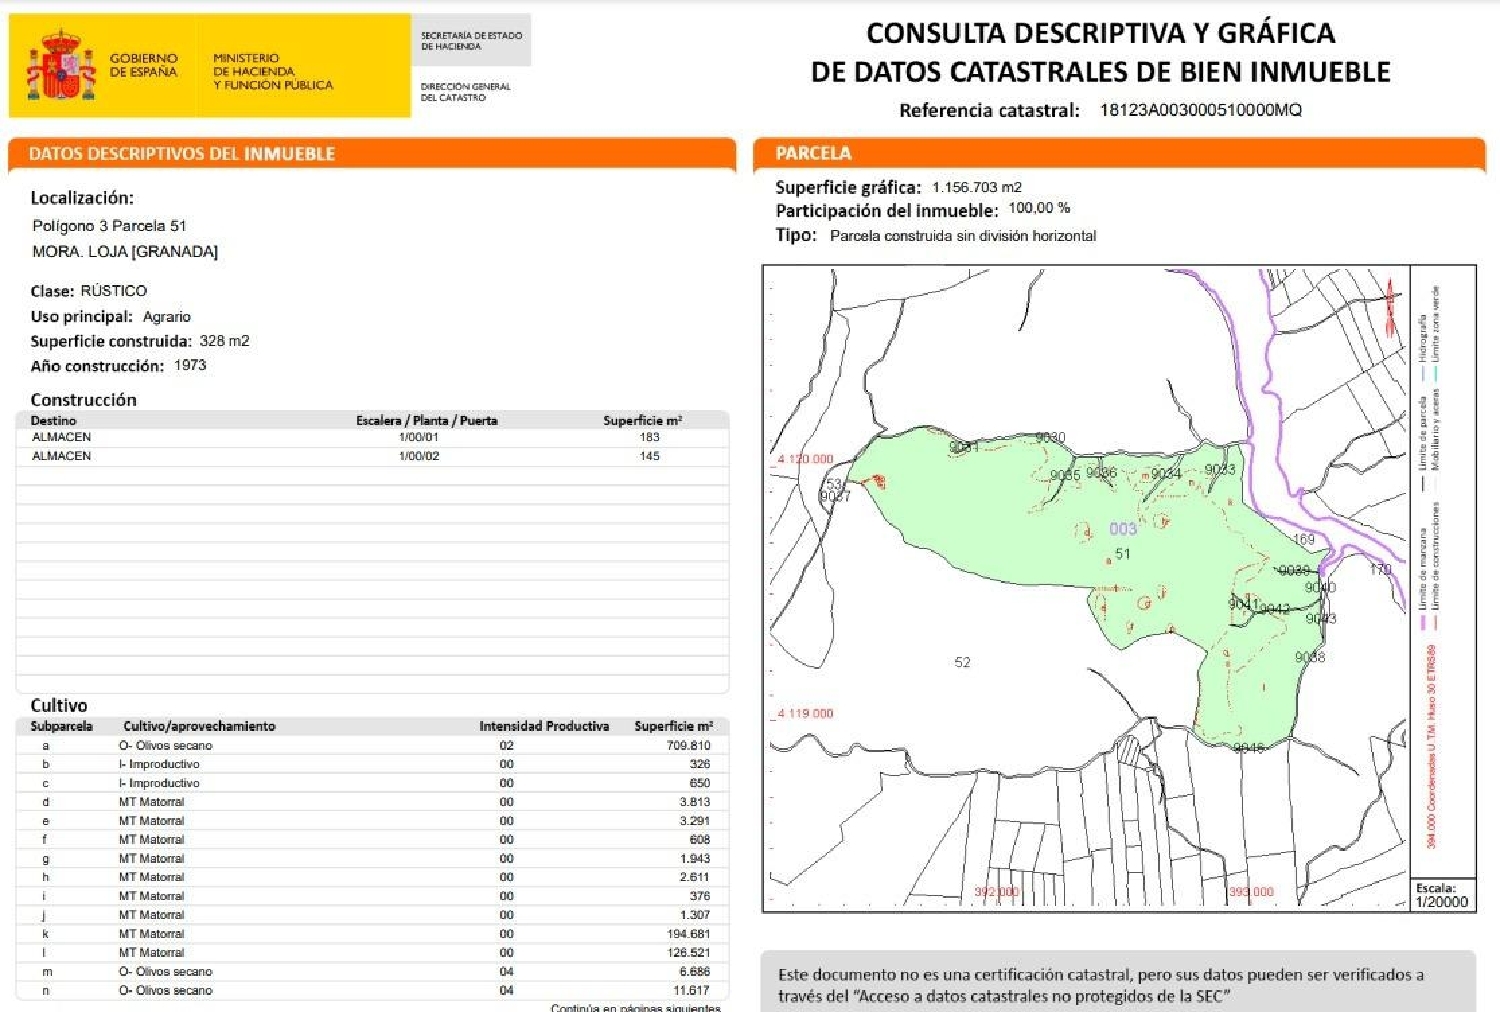Click the 'Acceso a datos catastrales' disclaimer text

pos(1101,985)
